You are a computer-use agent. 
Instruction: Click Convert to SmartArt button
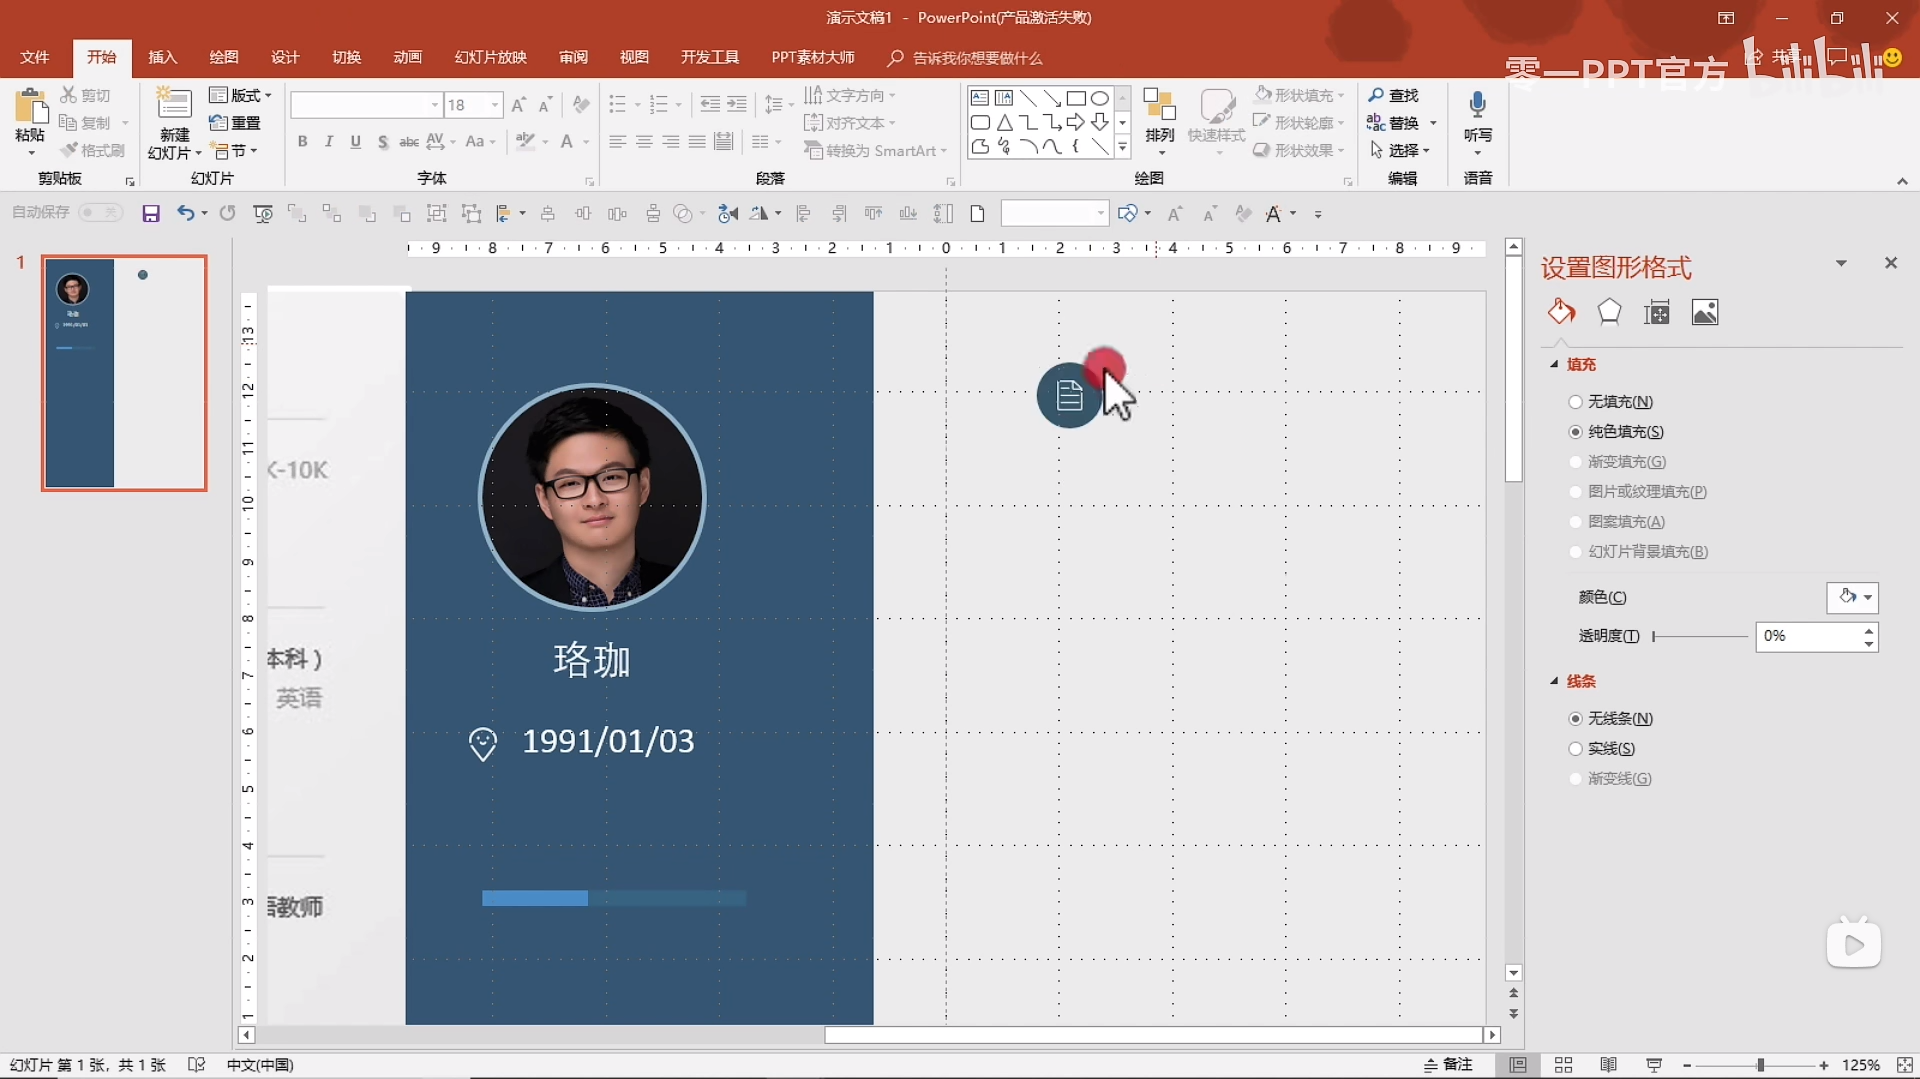pos(875,150)
